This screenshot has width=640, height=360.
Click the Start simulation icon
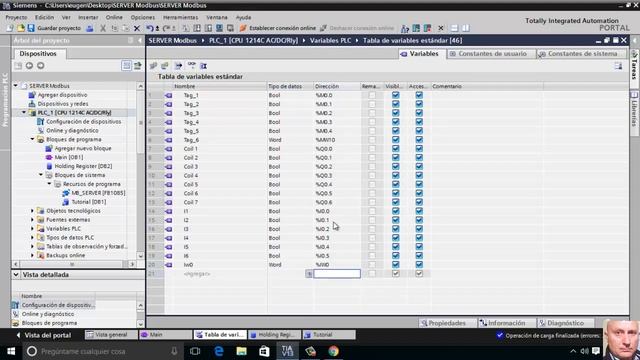click(x=219, y=28)
